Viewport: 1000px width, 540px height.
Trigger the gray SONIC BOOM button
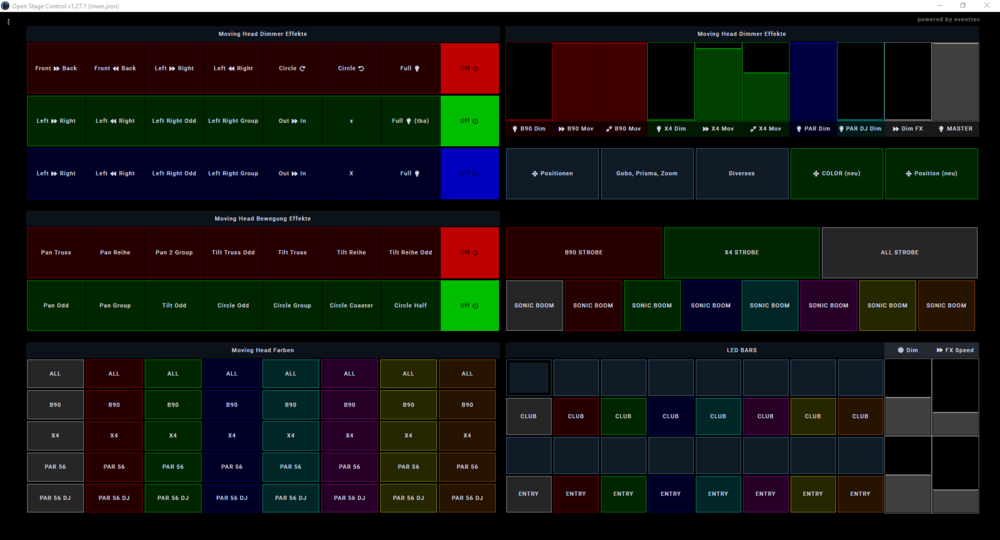click(534, 305)
